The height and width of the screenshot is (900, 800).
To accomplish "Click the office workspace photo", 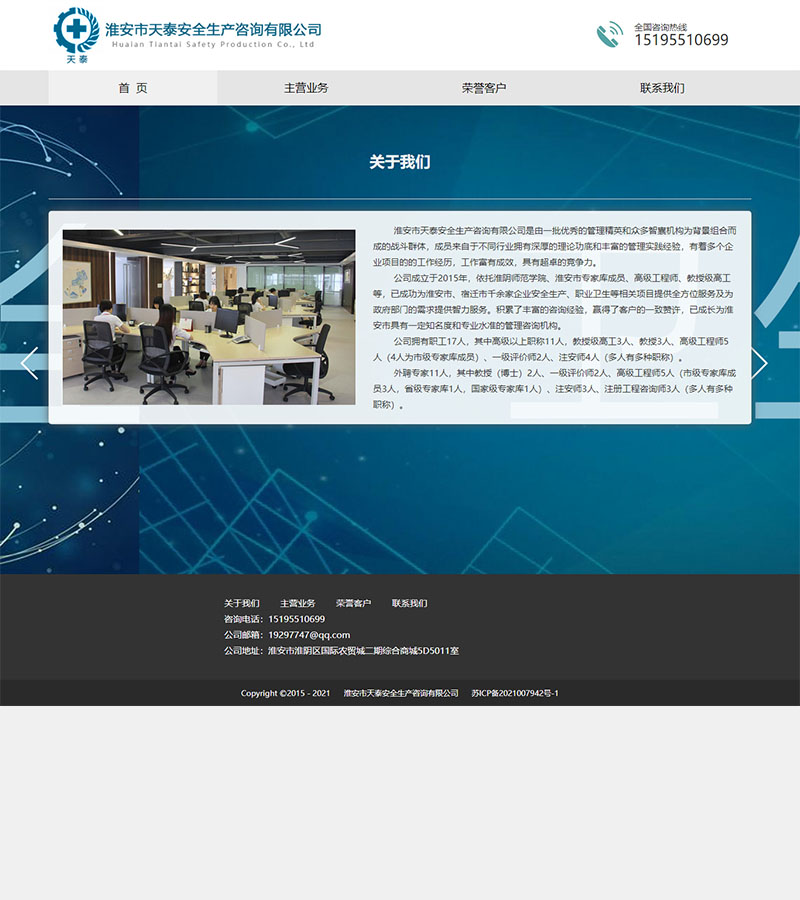I will coord(209,317).
